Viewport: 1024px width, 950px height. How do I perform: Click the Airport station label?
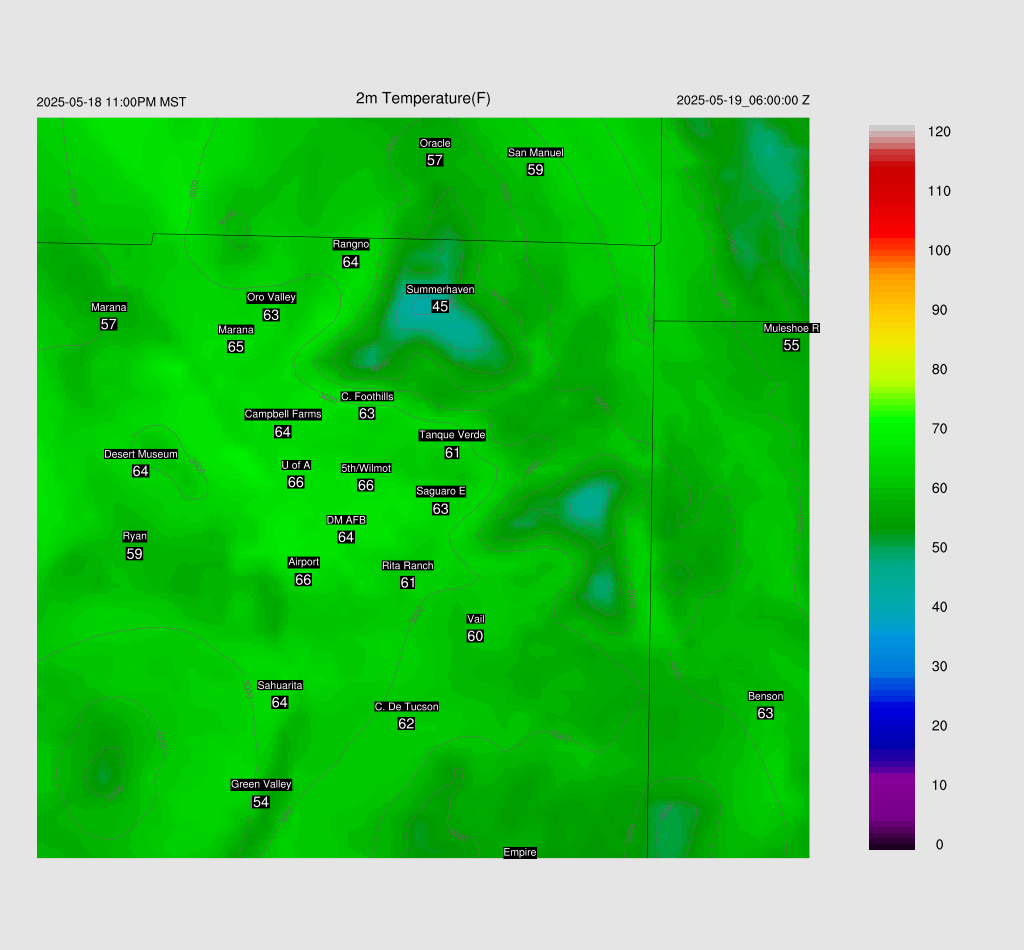[303, 562]
